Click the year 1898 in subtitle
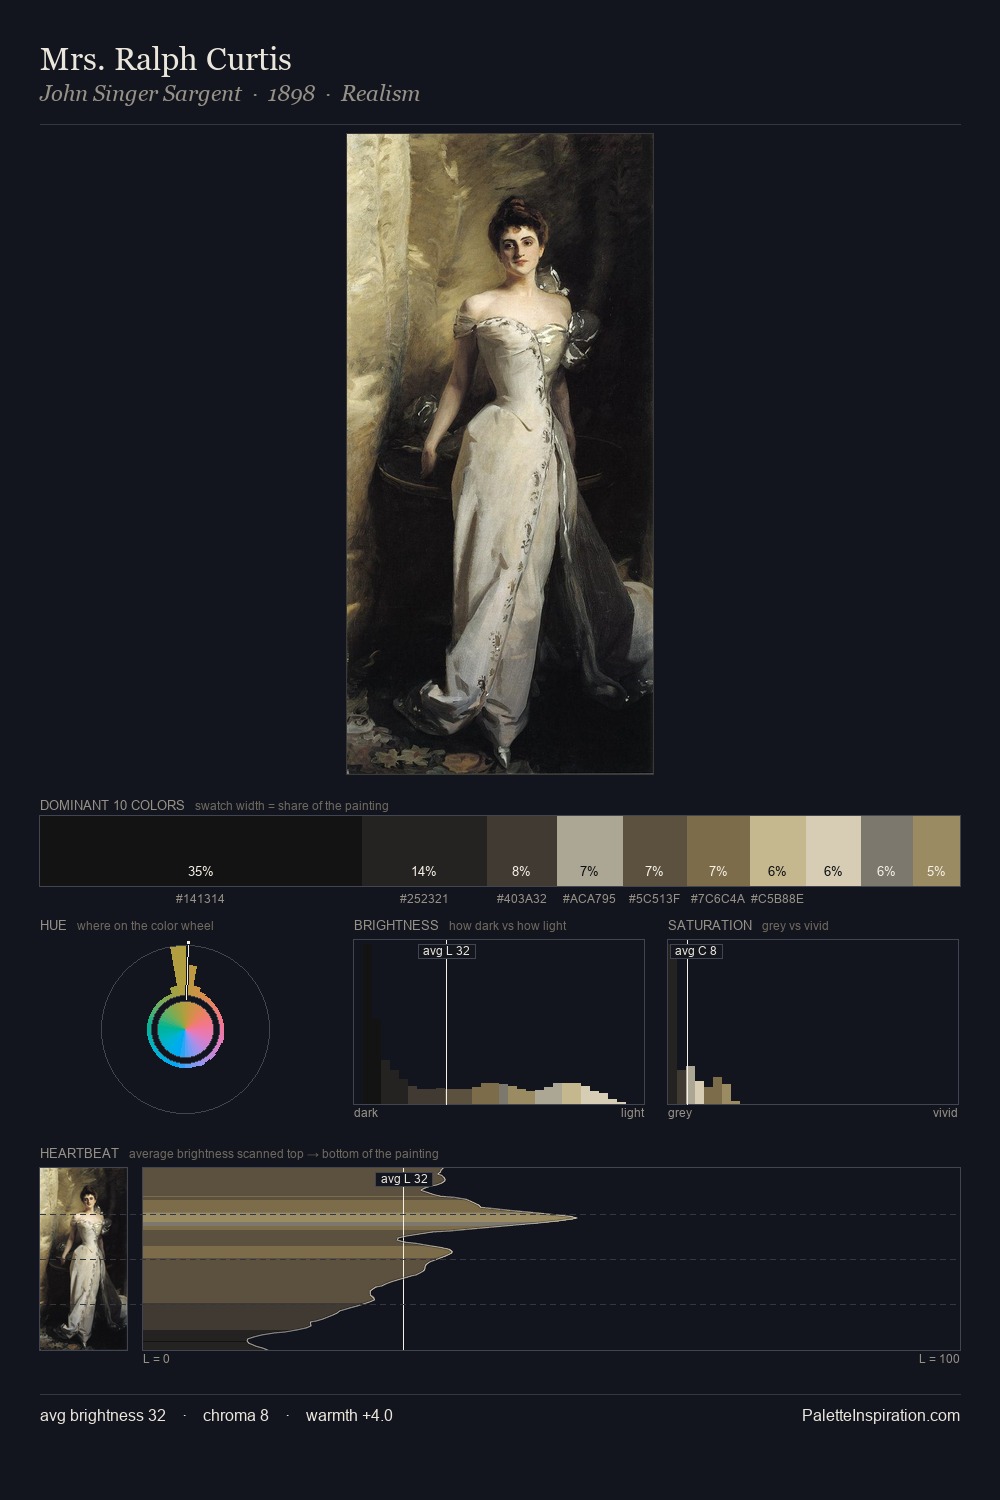This screenshot has height=1500, width=1000. click(x=291, y=94)
